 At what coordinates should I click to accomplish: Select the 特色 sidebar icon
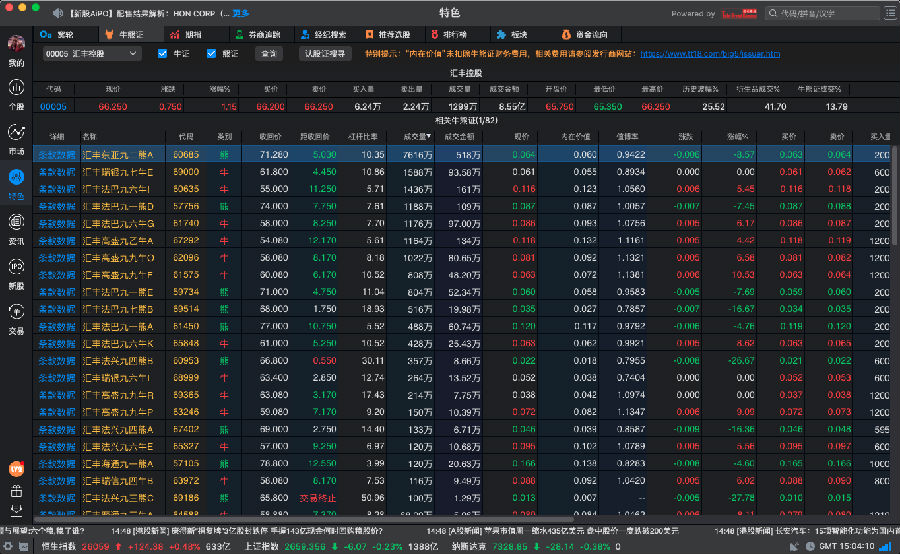(x=16, y=177)
